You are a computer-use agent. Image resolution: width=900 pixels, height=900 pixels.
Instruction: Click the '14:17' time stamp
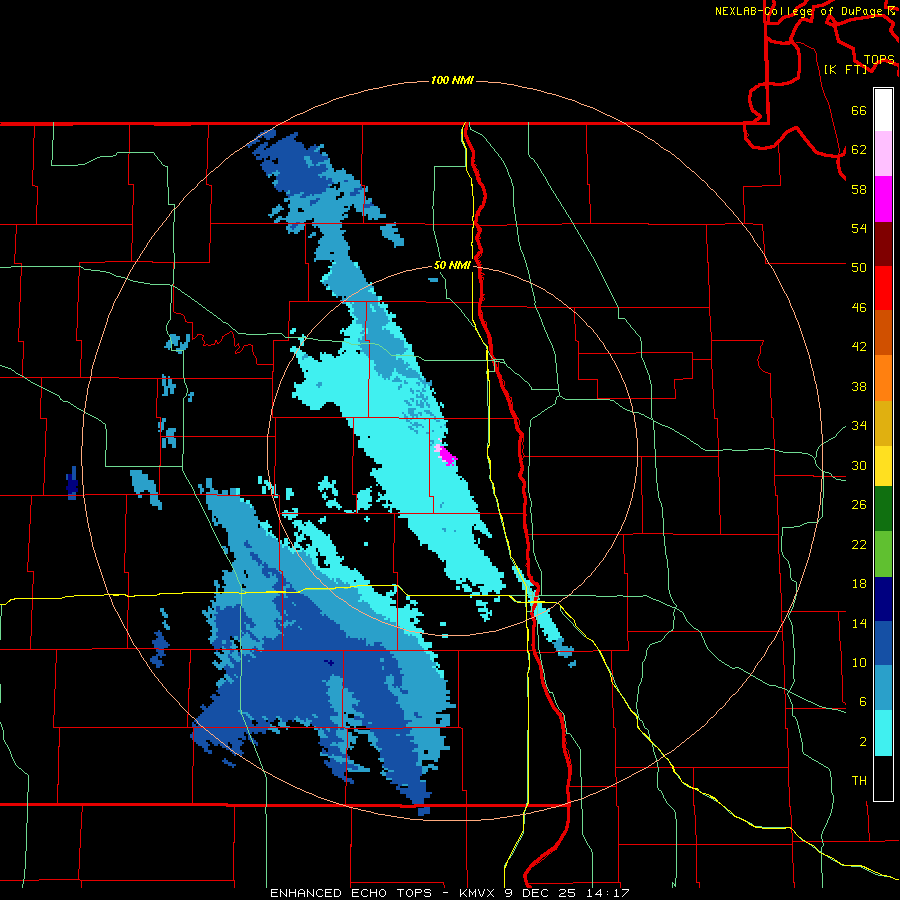608,893
